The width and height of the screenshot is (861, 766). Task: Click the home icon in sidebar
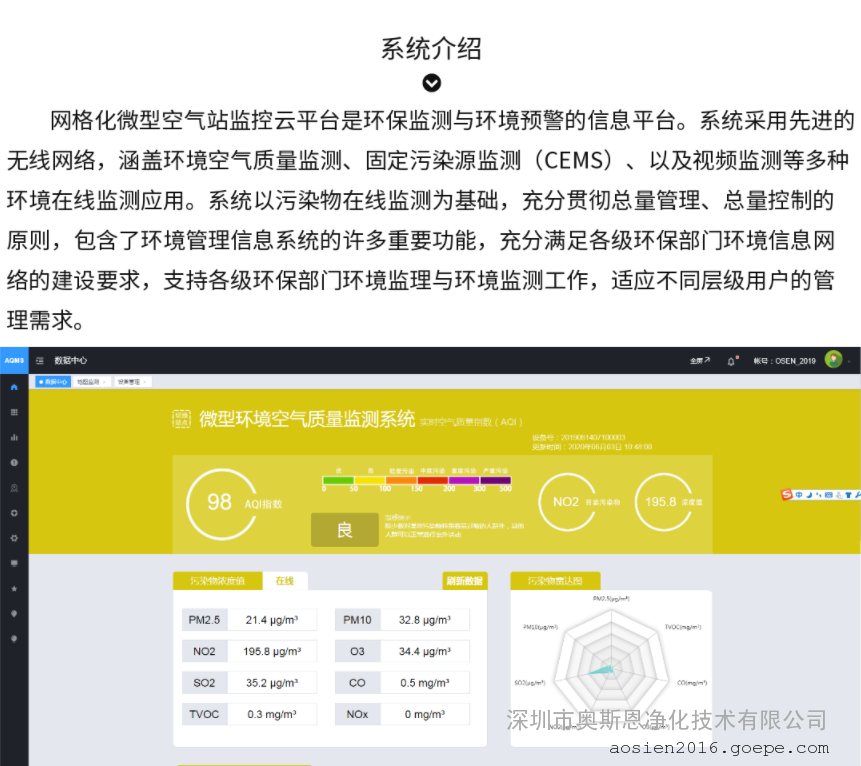point(14,386)
